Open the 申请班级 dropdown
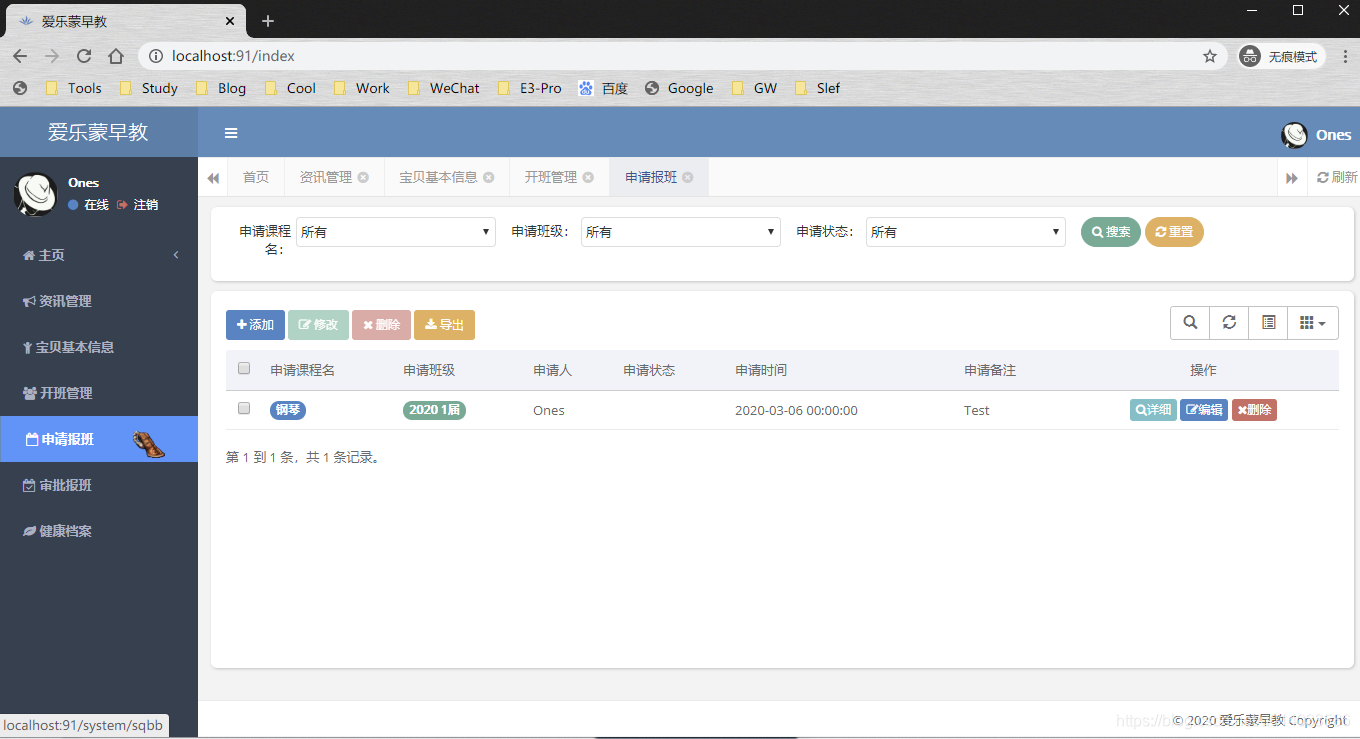Image resolution: width=1360 pixels, height=739 pixels. 681,232
